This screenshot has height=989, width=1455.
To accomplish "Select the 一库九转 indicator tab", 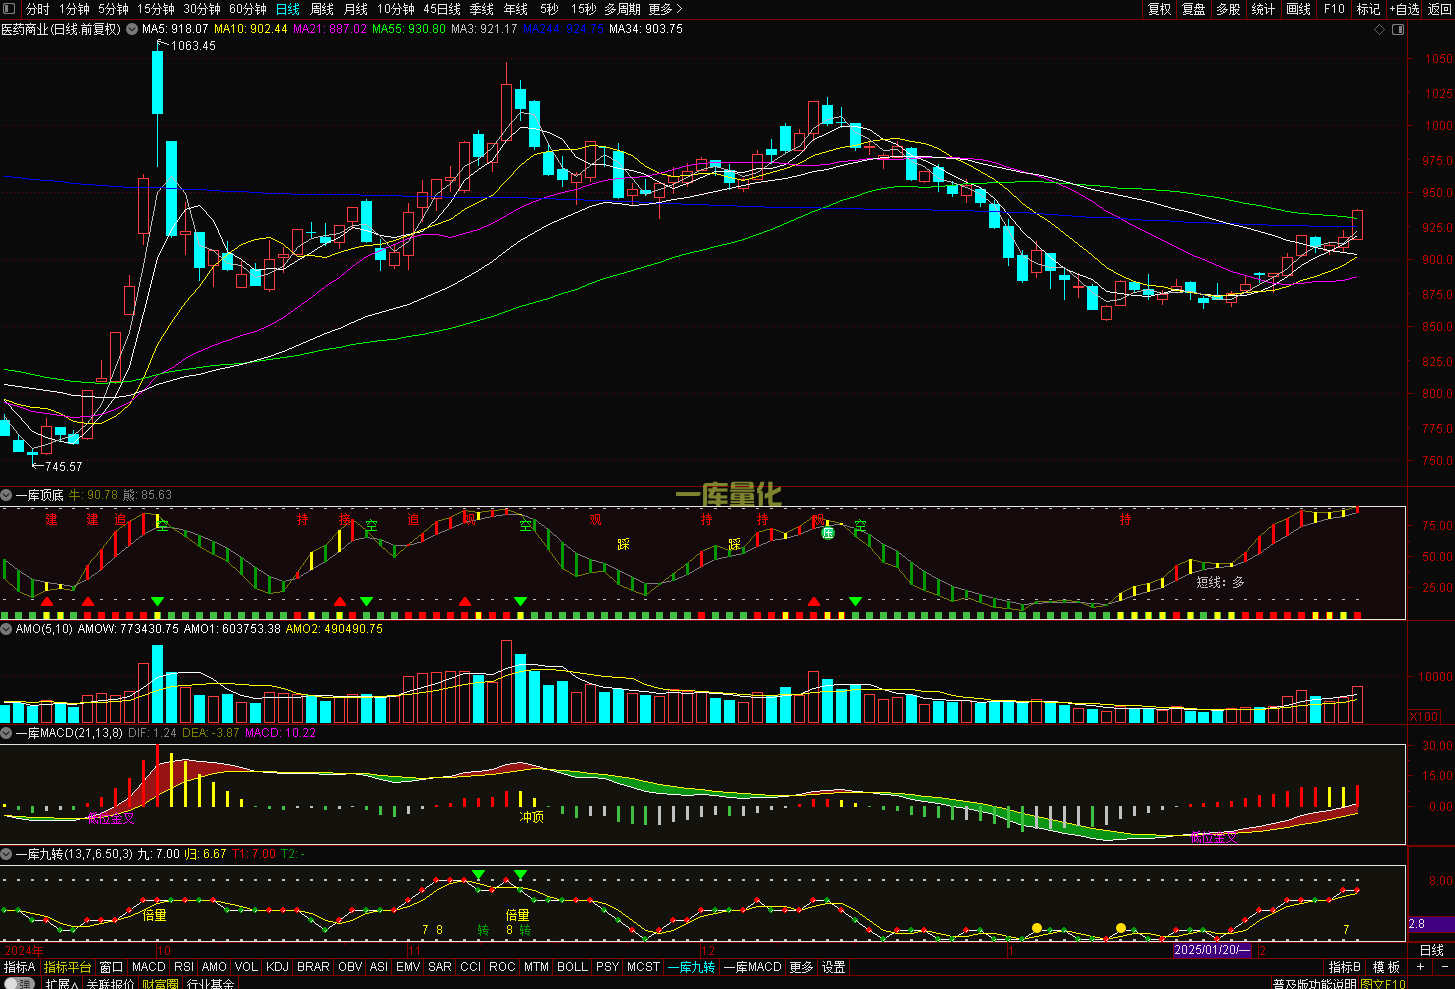I will pyautogui.click(x=692, y=967).
